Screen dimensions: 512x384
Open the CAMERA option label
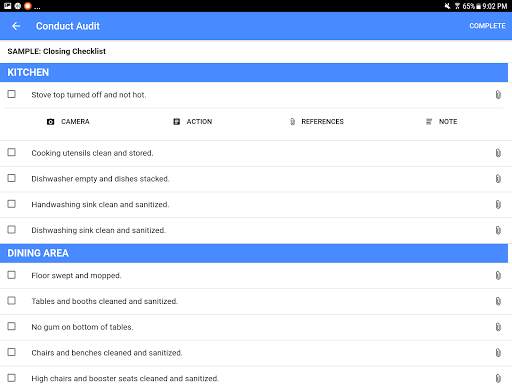pos(75,122)
